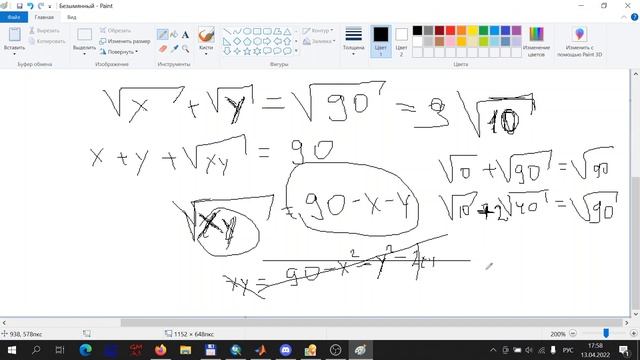Open the File (Файл) menu
This screenshot has width=640, height=360.
(13, 17)
